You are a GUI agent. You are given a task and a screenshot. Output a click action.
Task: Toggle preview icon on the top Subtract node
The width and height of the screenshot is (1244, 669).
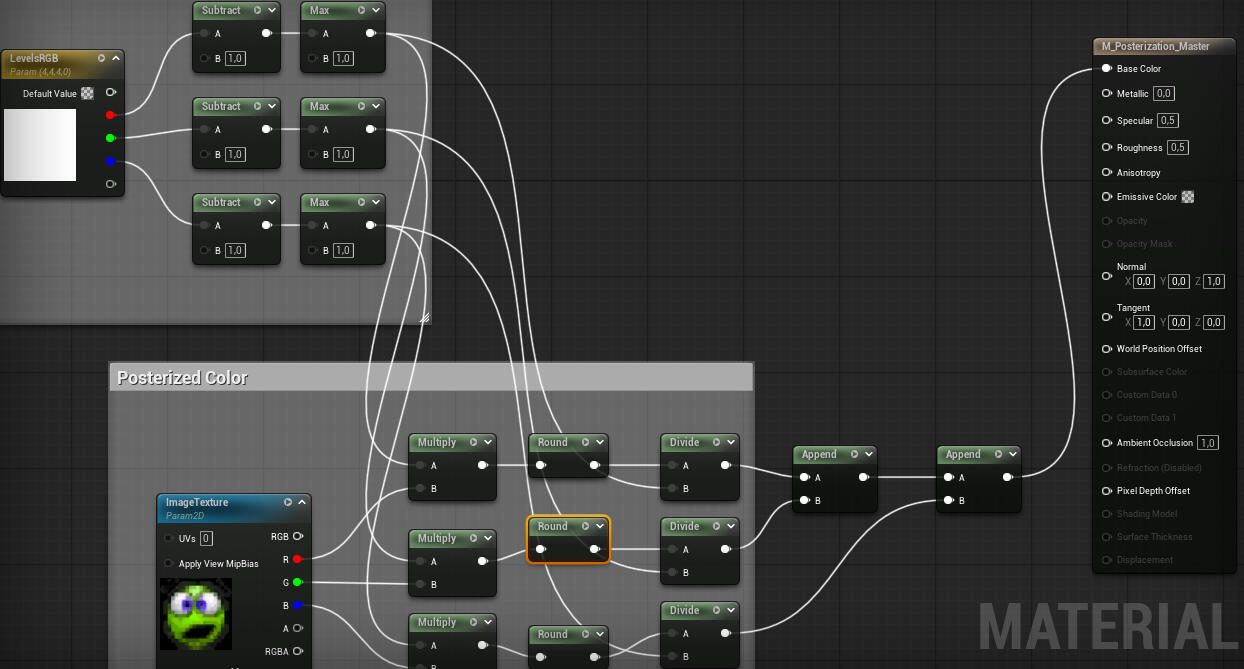click(x=258, y=10)
